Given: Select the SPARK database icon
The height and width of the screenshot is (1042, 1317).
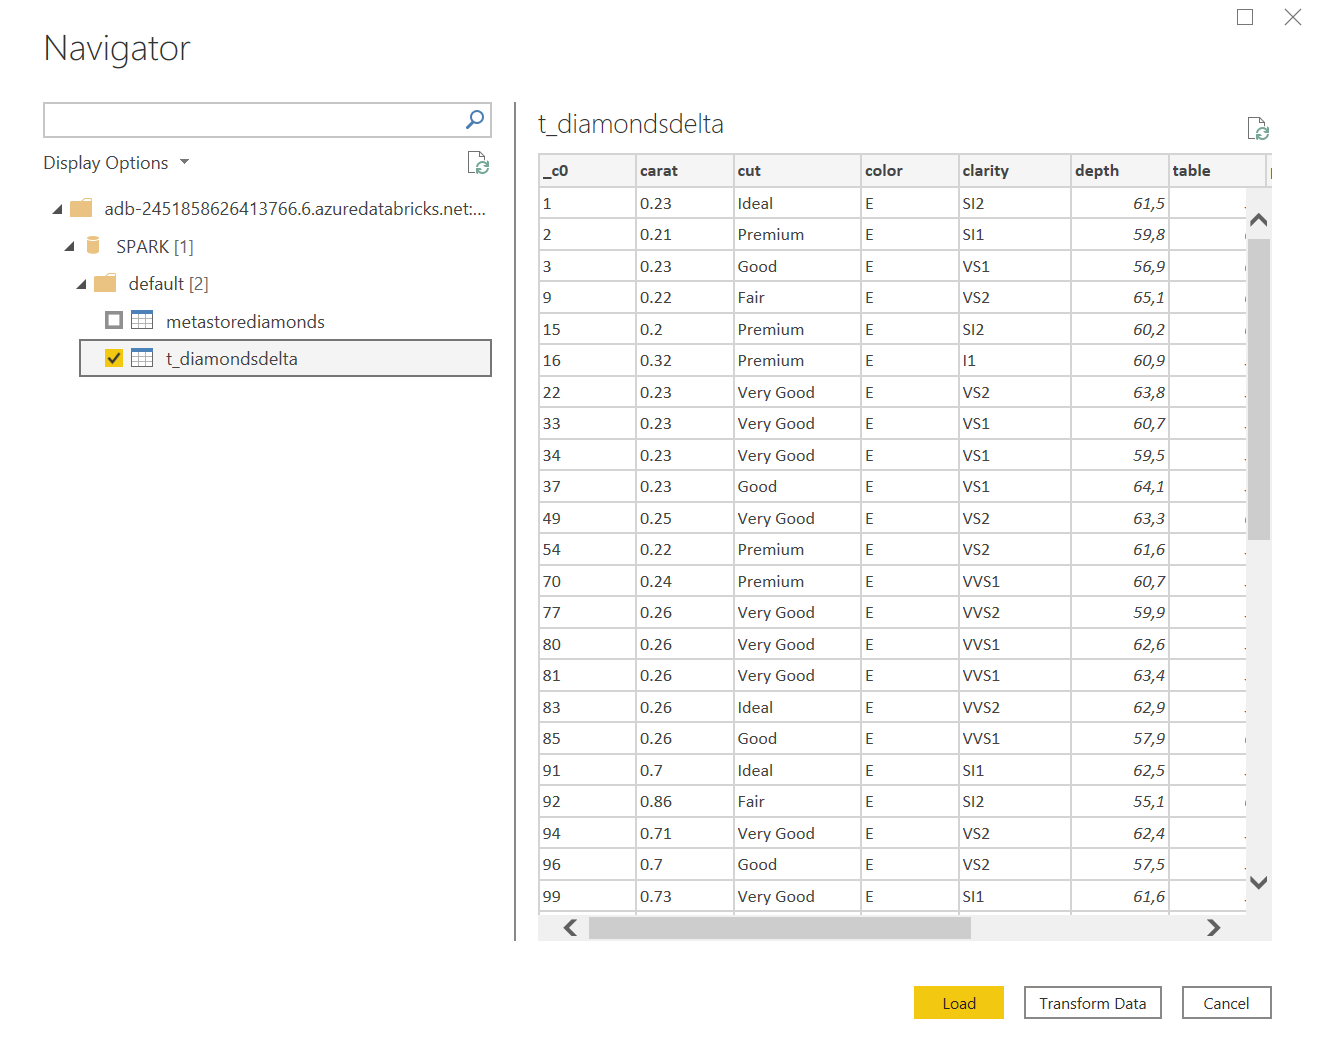Looking at the screenshot, I should tap(92, 245).
